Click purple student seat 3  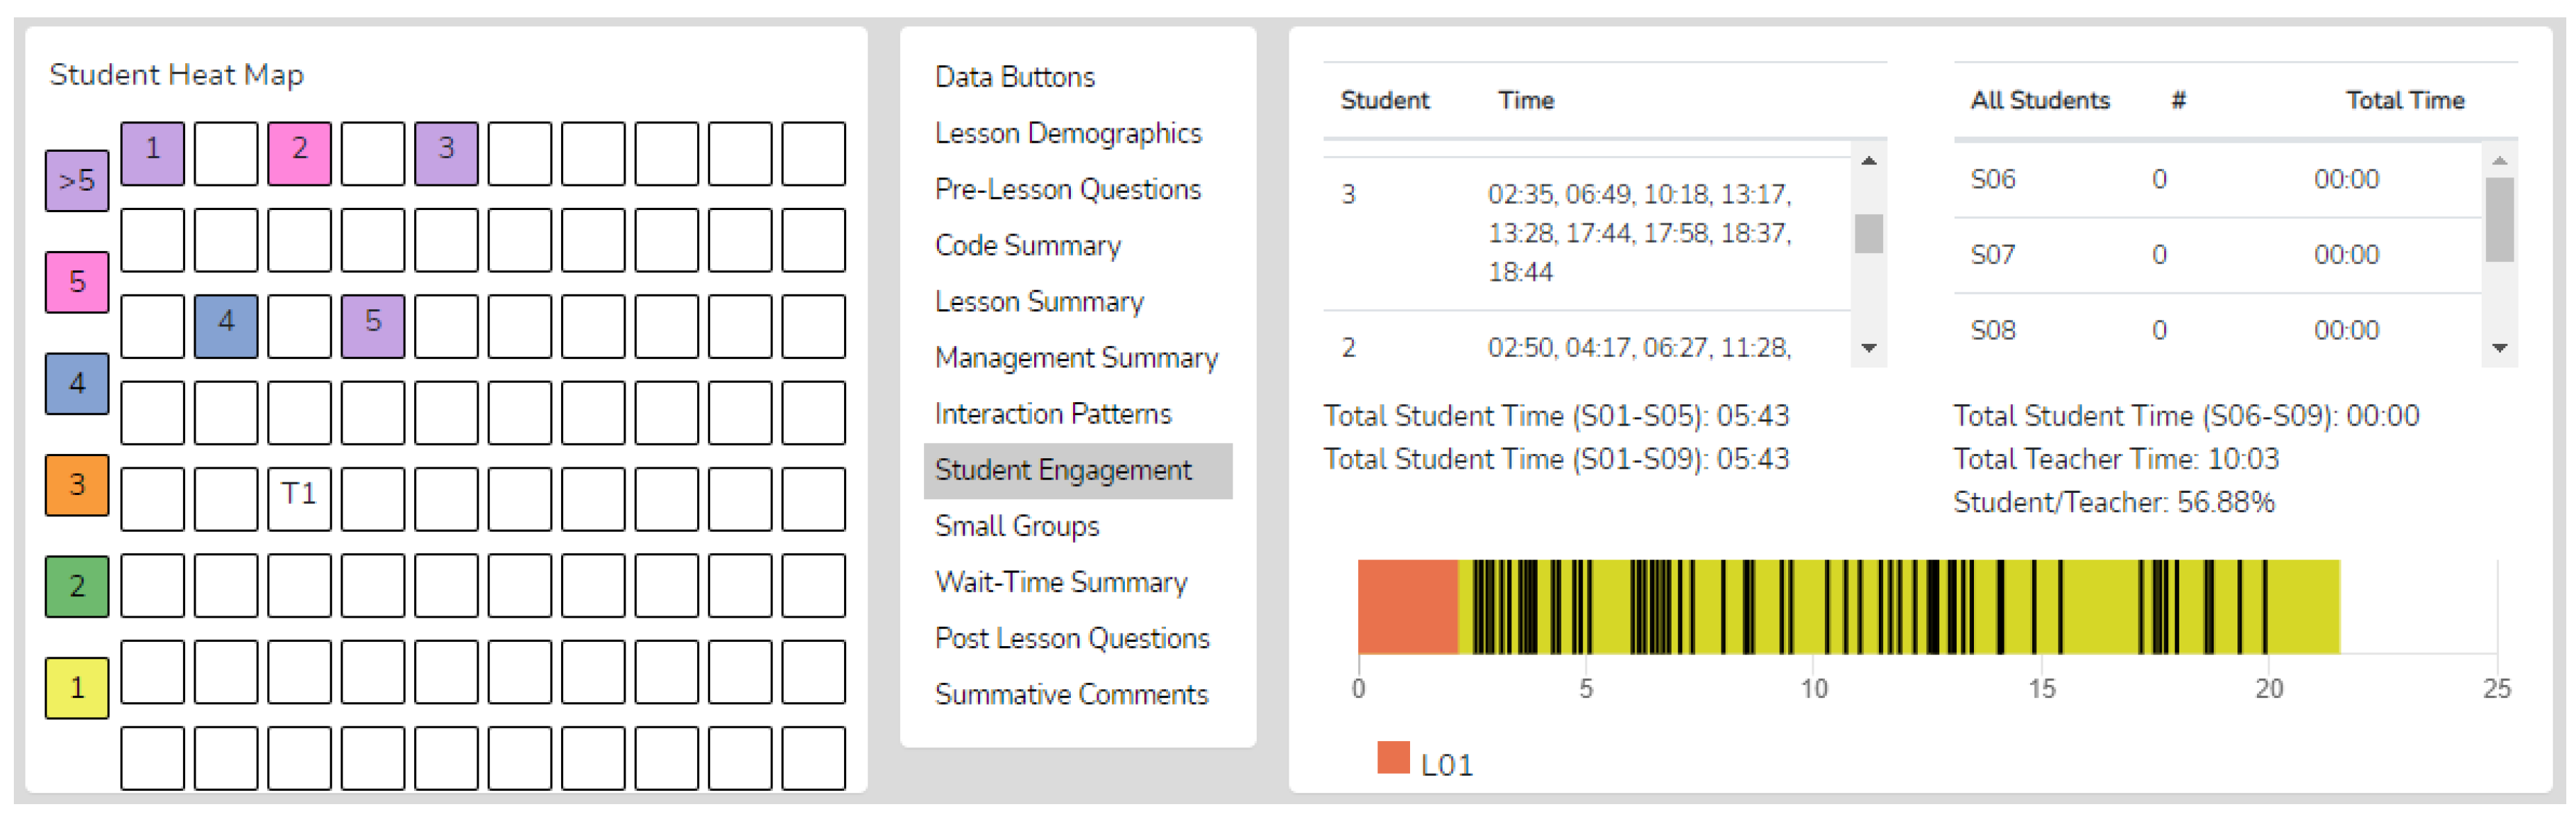446,153
